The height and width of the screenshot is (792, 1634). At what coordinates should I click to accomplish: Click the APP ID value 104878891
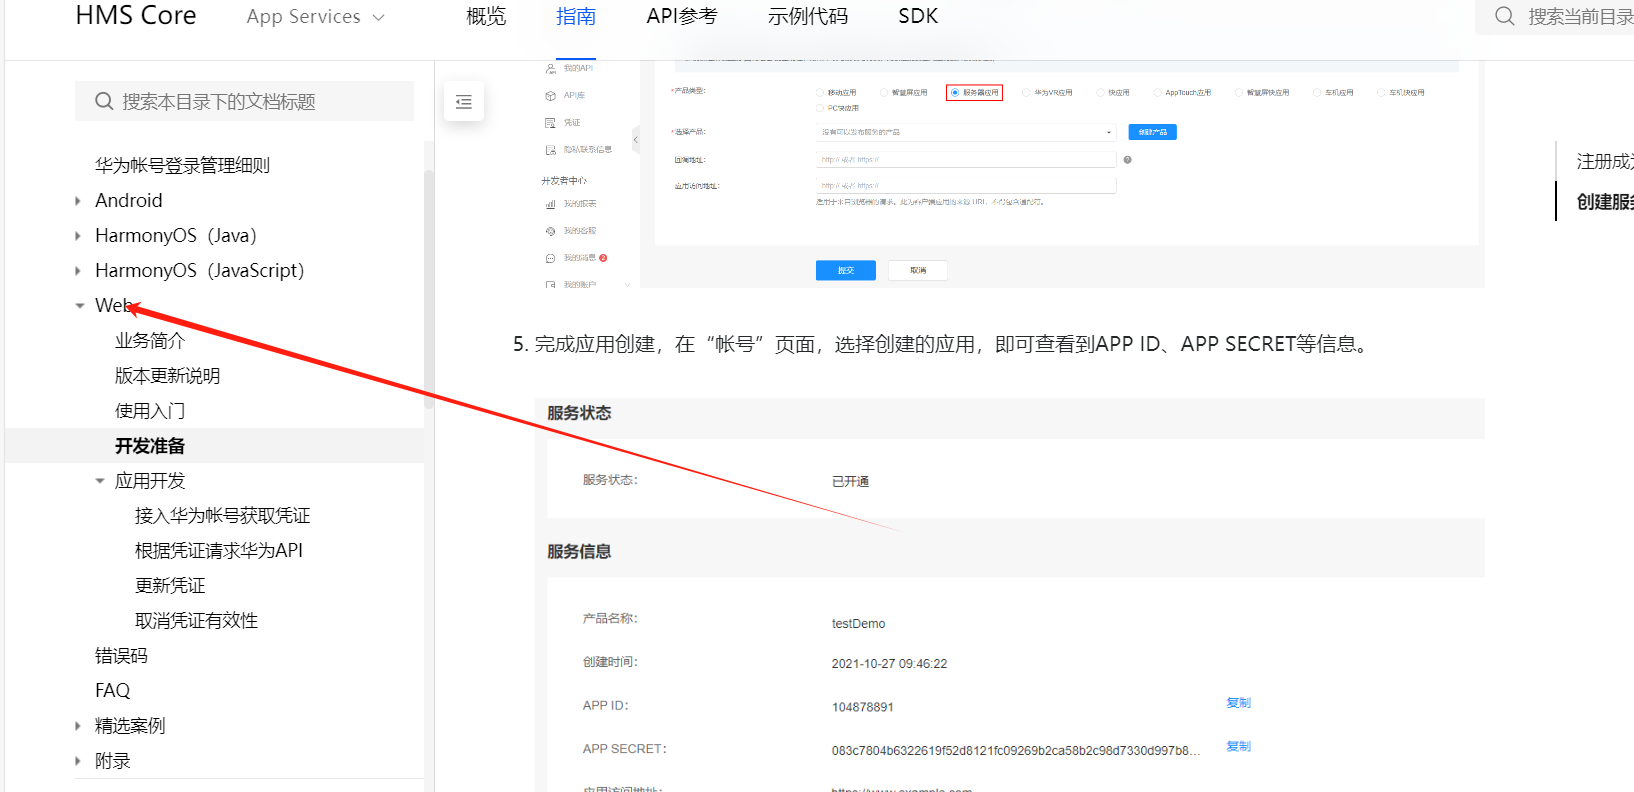pyautogui.click(x=863, y=707)
